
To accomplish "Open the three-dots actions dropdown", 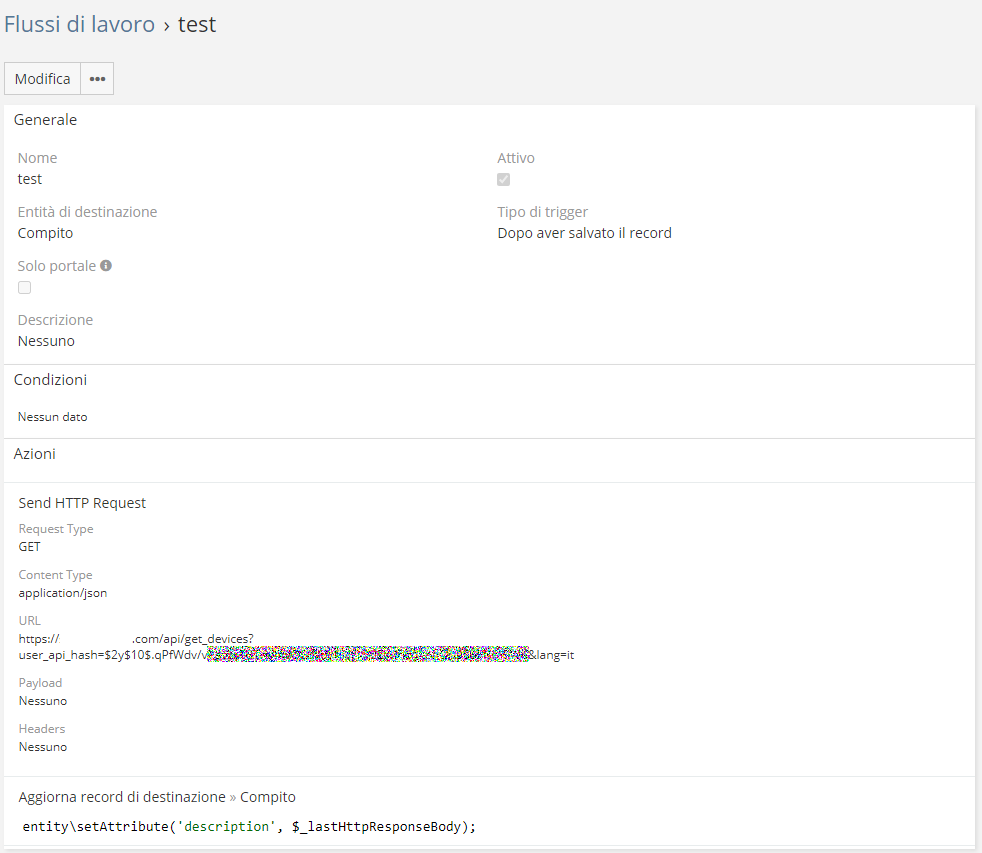I will tap(97, 79).
